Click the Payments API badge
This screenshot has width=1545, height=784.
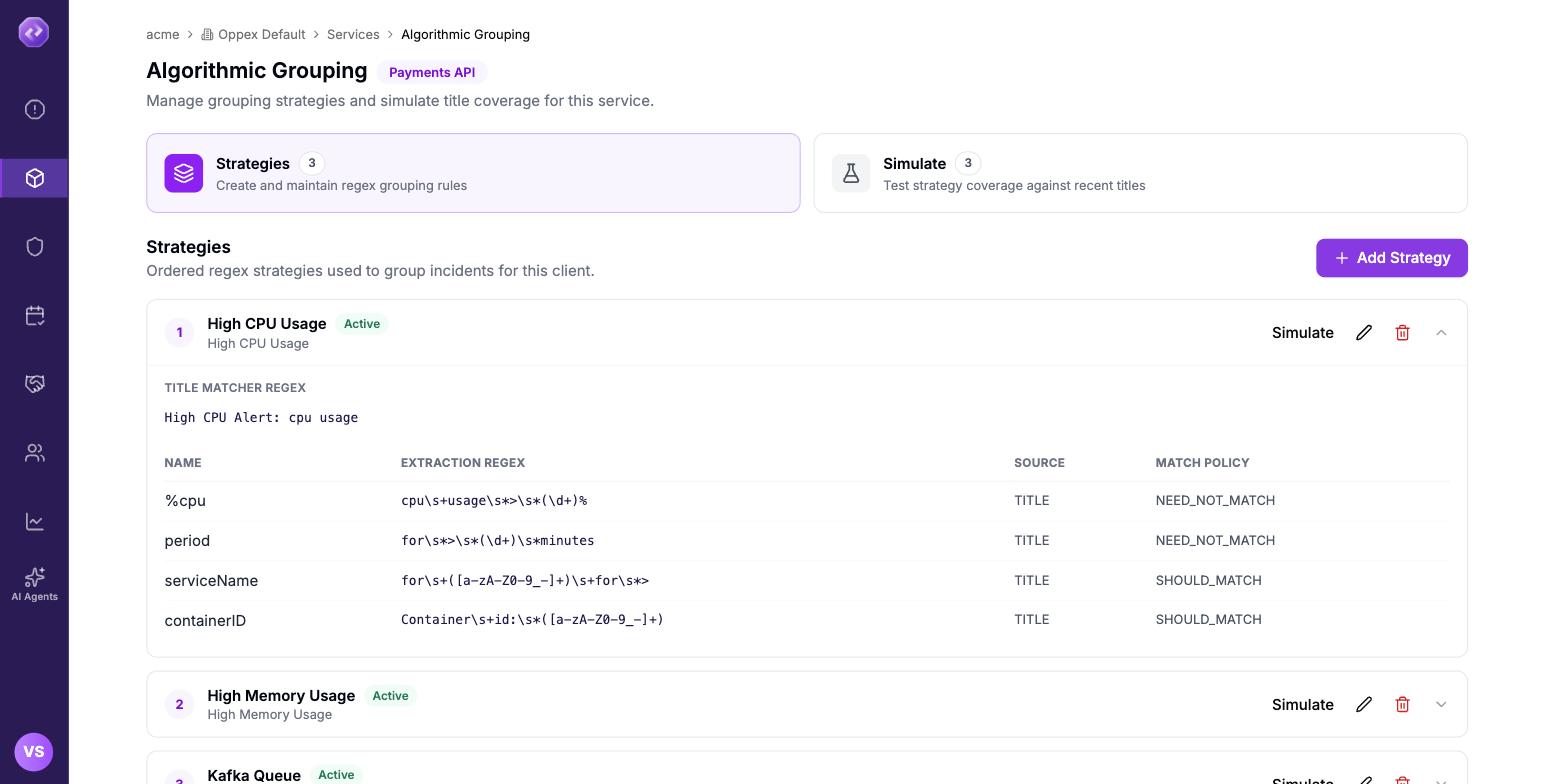432,72
